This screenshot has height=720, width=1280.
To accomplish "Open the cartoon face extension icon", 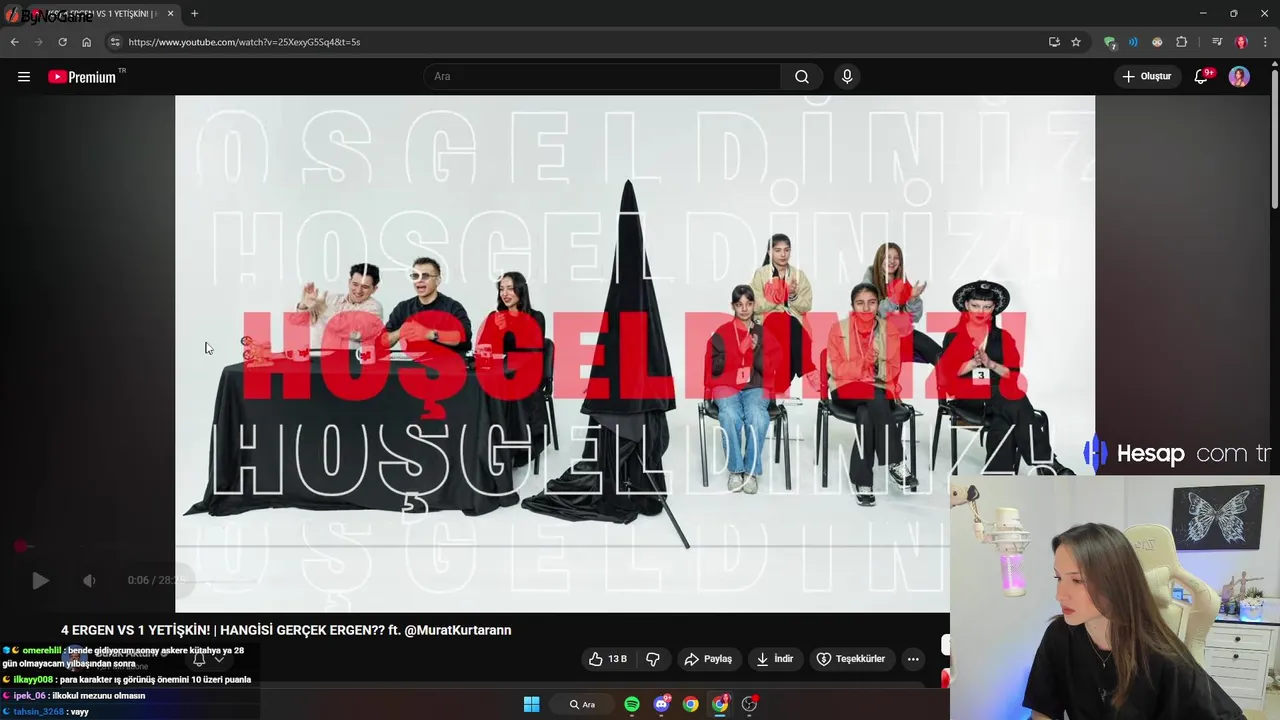I will [x=1157, y=42].
